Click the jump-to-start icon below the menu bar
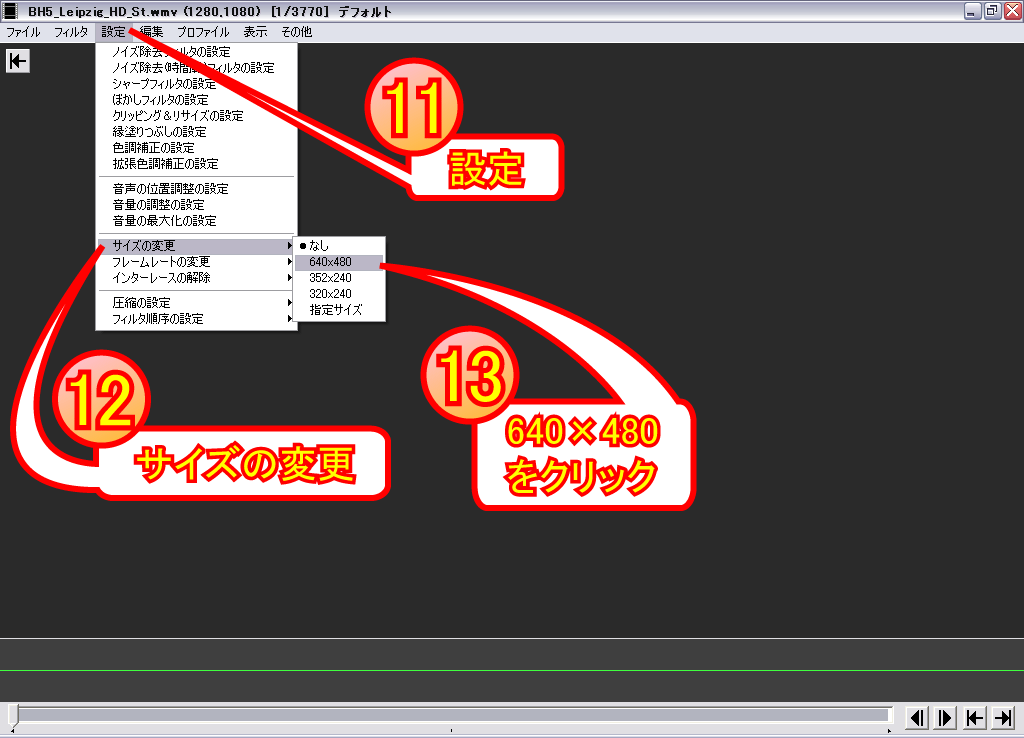 coord(17,61)
